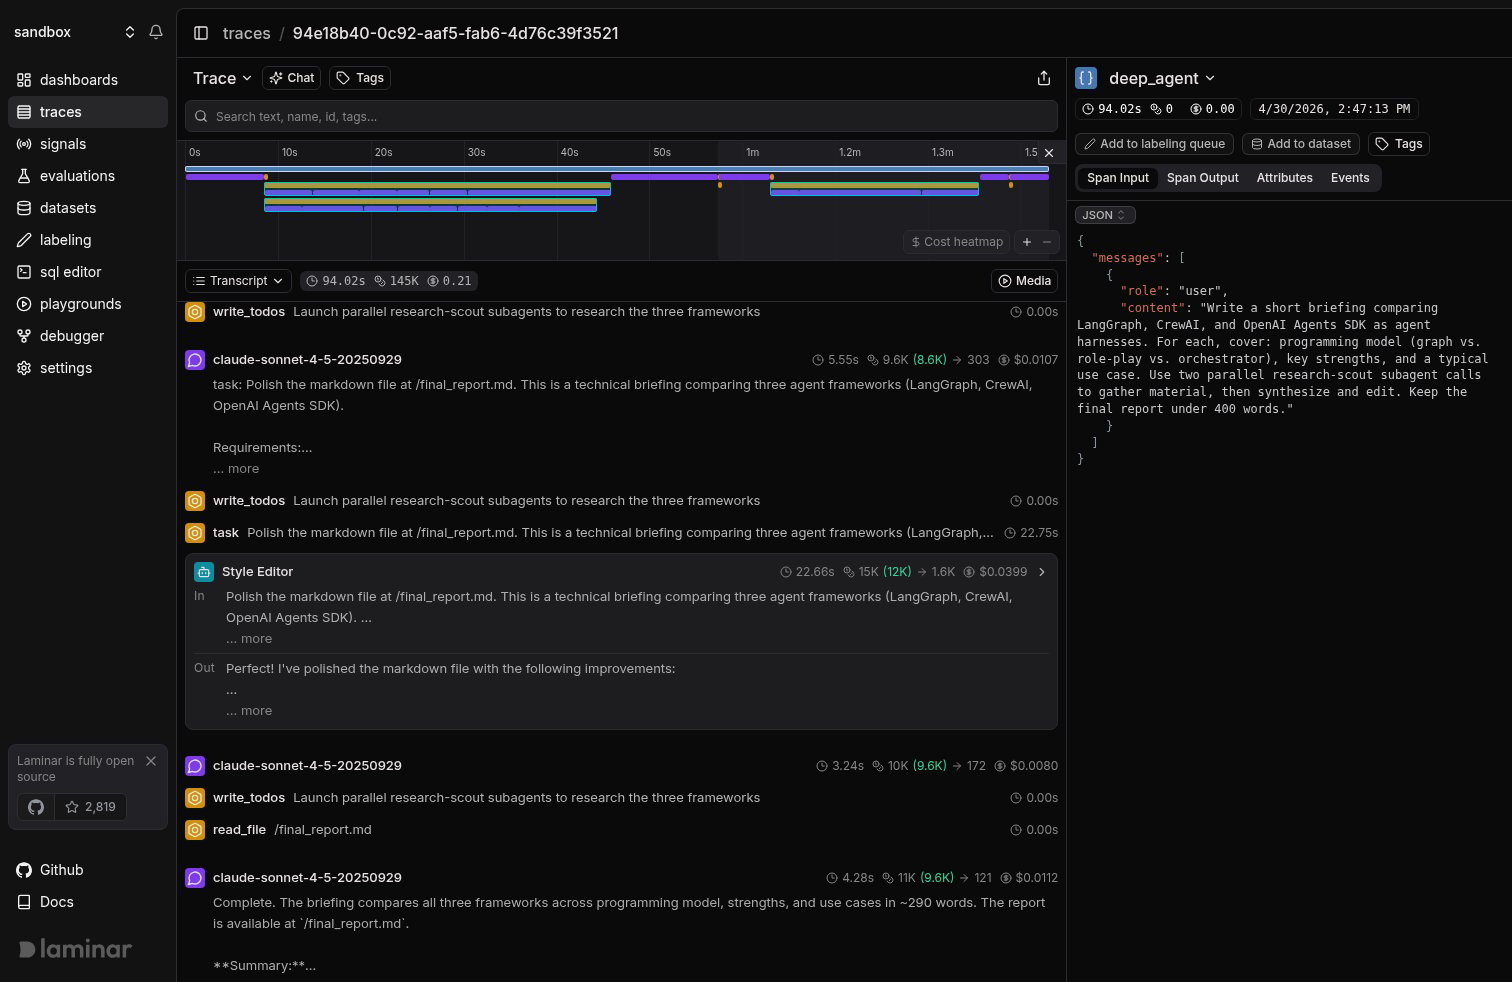Click the trace ID in the breadcrumb
The height and width of the screenshot is (982, 1512).
point(455,33)
